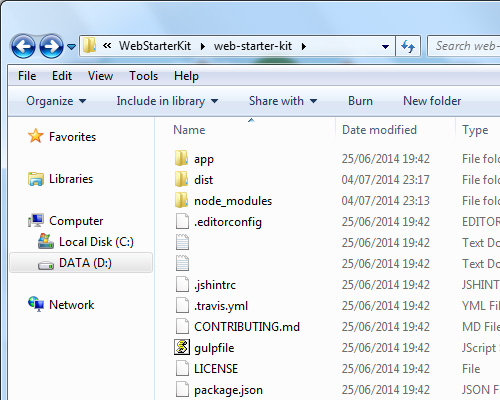
Task: Select the app folder name
Action: click(x=204, y=159)
